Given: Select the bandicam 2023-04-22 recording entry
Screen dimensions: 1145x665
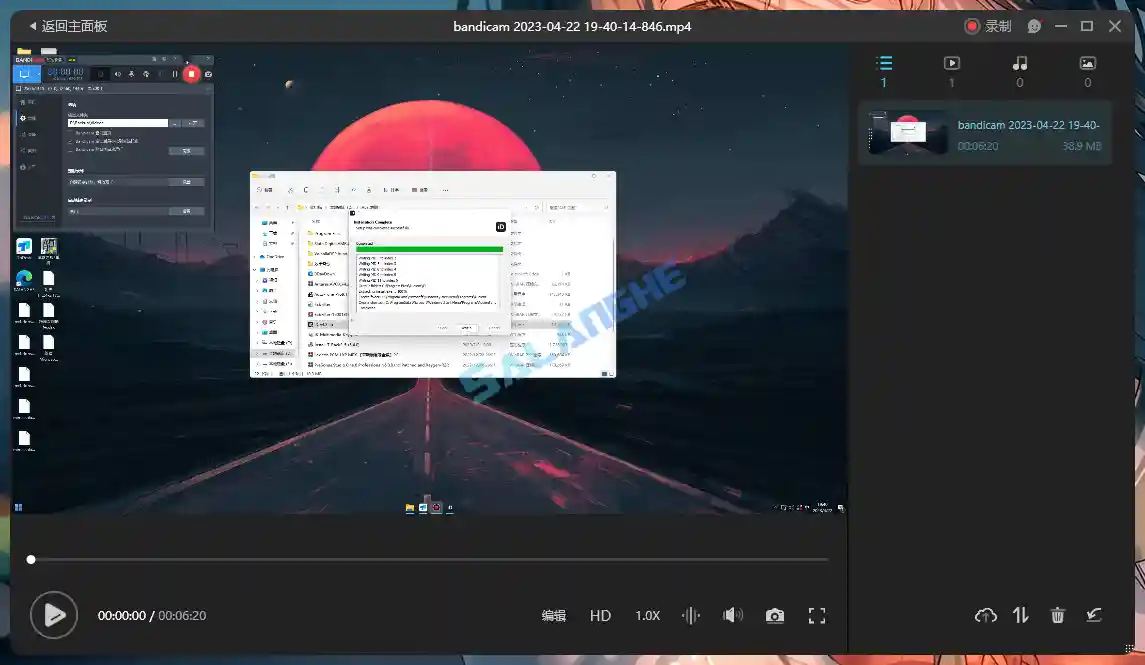Looking at the screenshot, I should 985,133.
